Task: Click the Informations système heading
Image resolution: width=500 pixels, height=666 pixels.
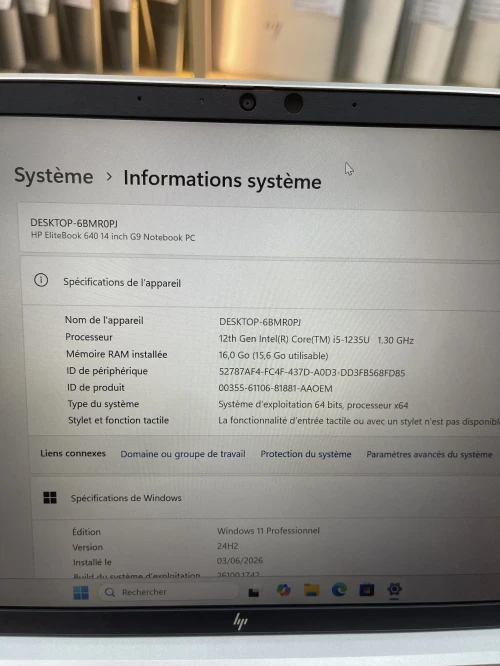Action: 222,180
